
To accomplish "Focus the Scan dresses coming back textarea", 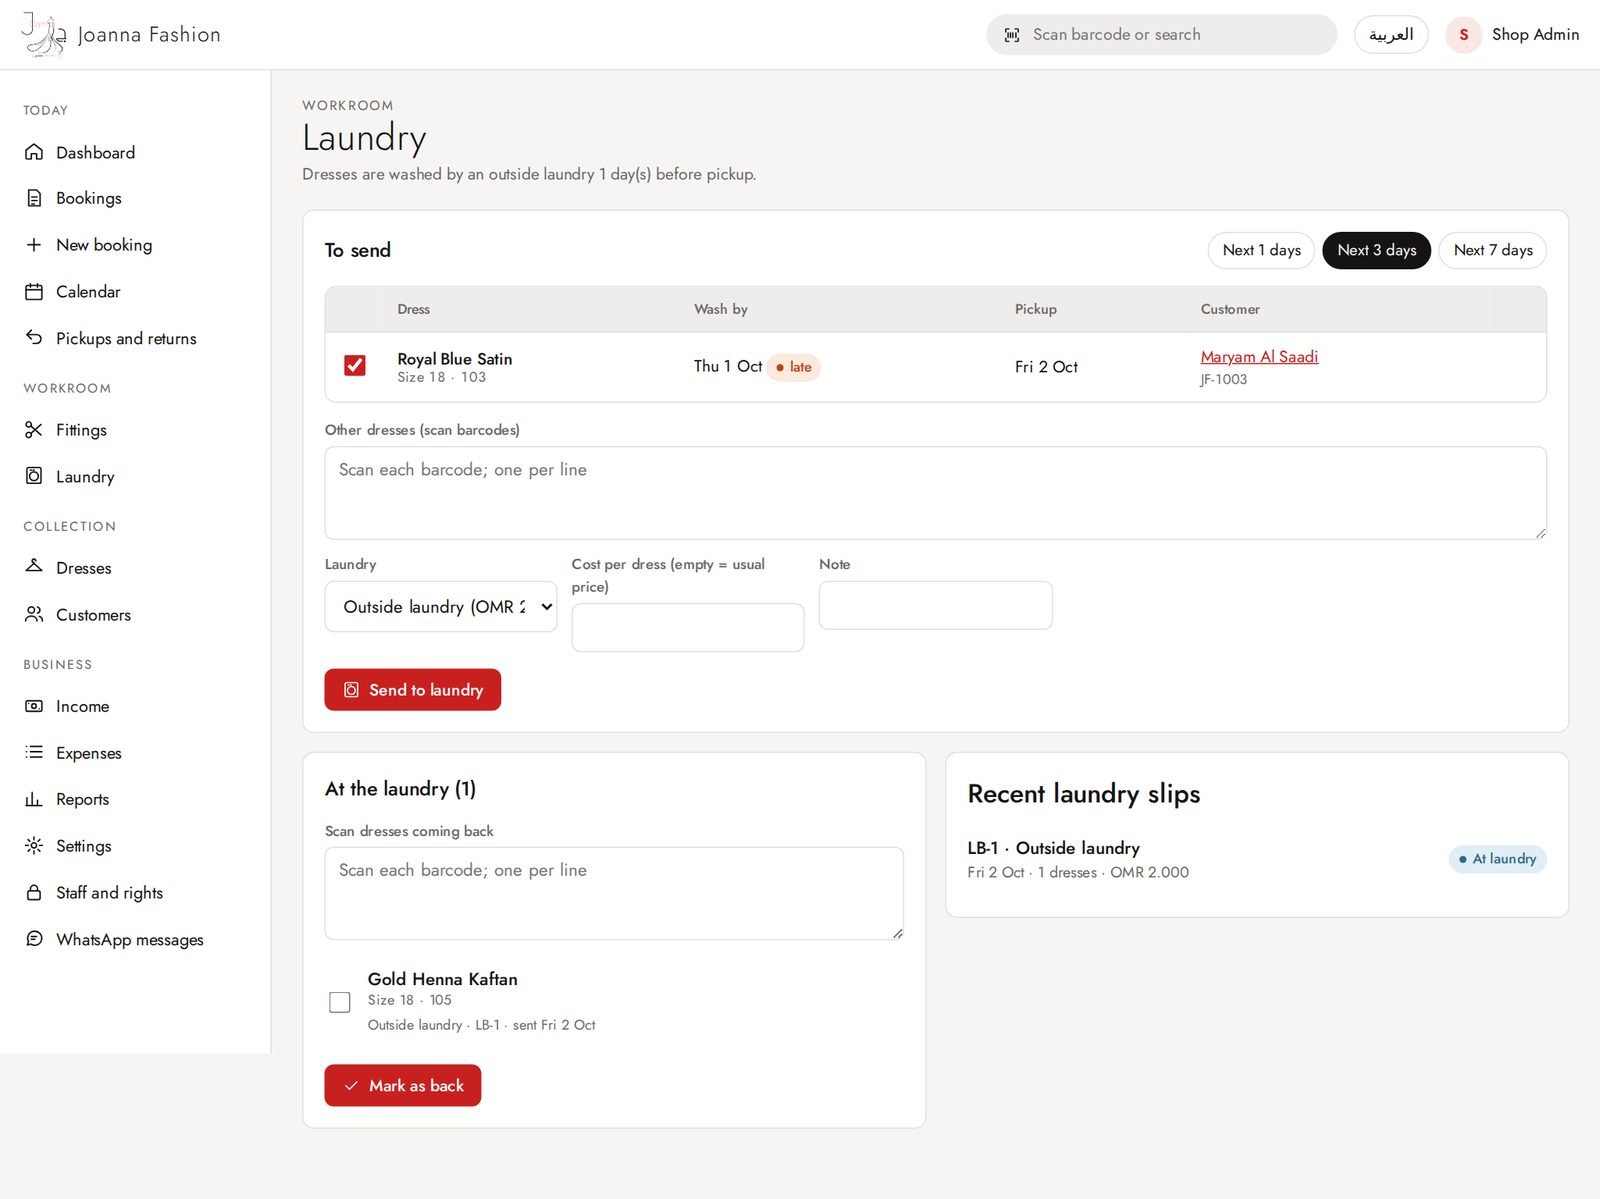I will click(614, 894).
